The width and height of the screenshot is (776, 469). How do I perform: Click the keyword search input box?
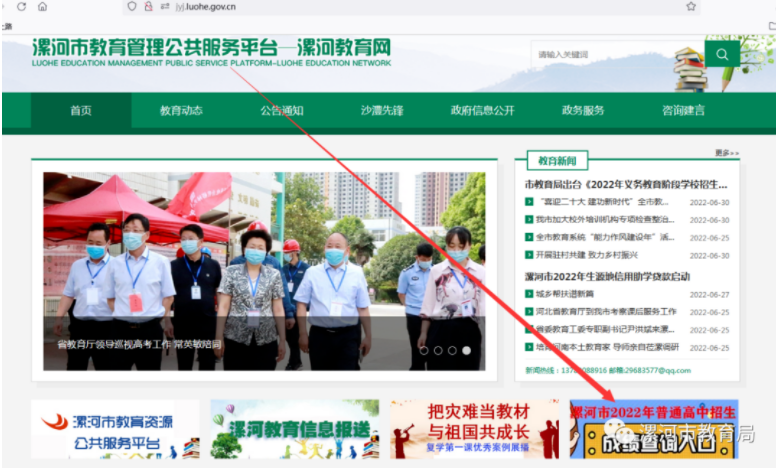[616, 54]
